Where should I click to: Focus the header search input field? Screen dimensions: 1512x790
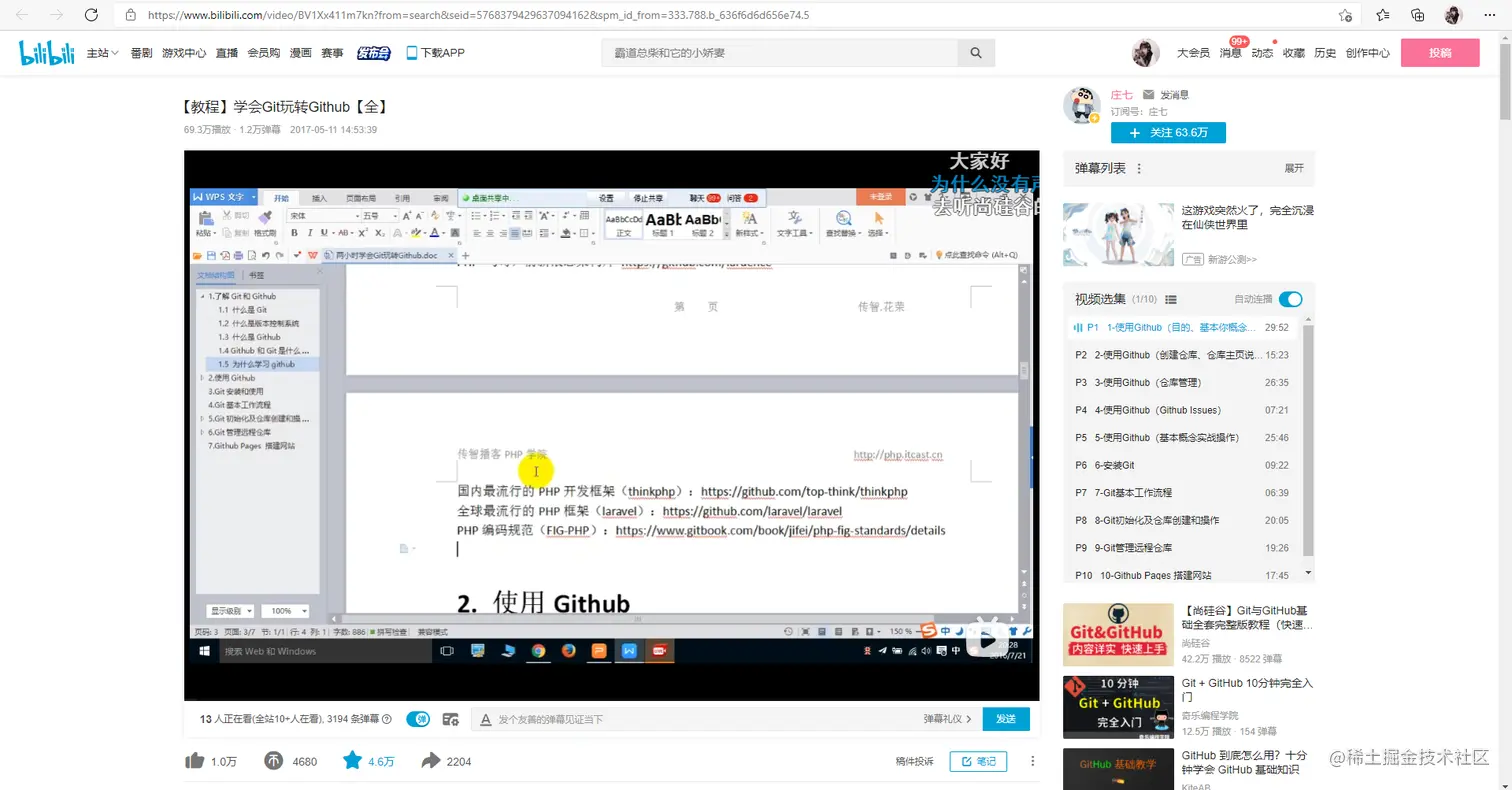(779, 53)
